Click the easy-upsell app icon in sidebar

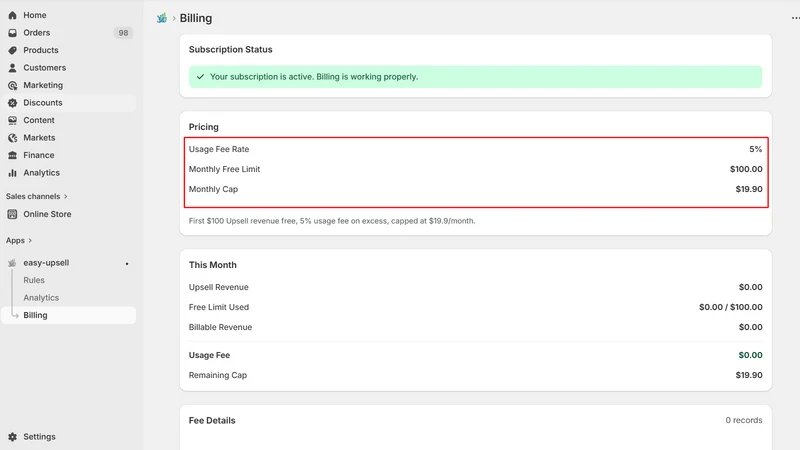pyautogui.click(x=12, y=263)
